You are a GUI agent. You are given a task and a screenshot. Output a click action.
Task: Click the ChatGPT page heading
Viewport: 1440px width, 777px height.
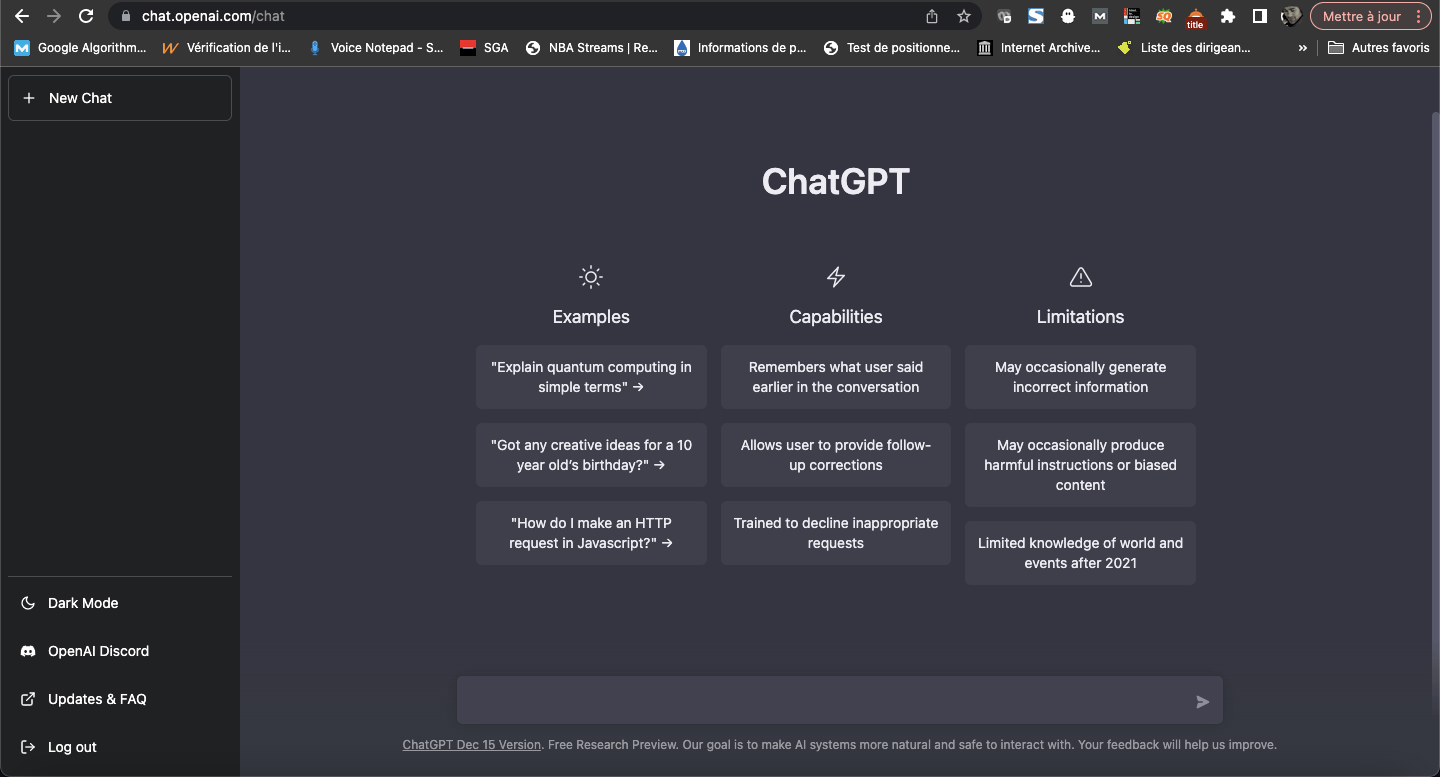click(x=836, y=181)
